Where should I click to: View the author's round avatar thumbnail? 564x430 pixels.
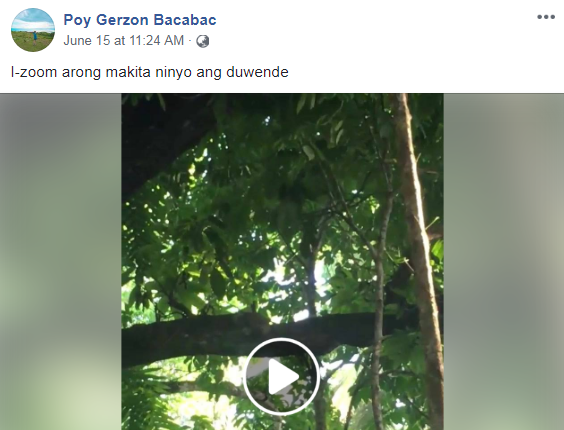[x=33, y=30]
